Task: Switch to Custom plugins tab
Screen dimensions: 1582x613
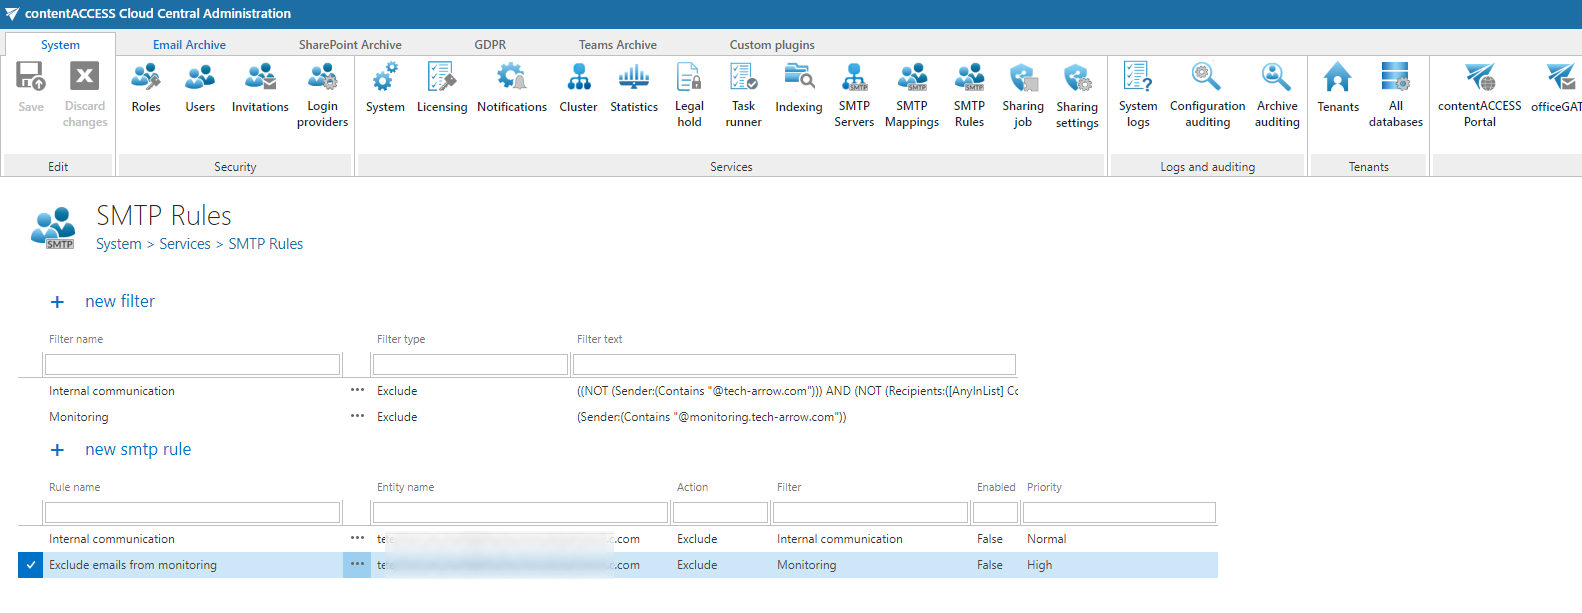Action: point(772,44)
